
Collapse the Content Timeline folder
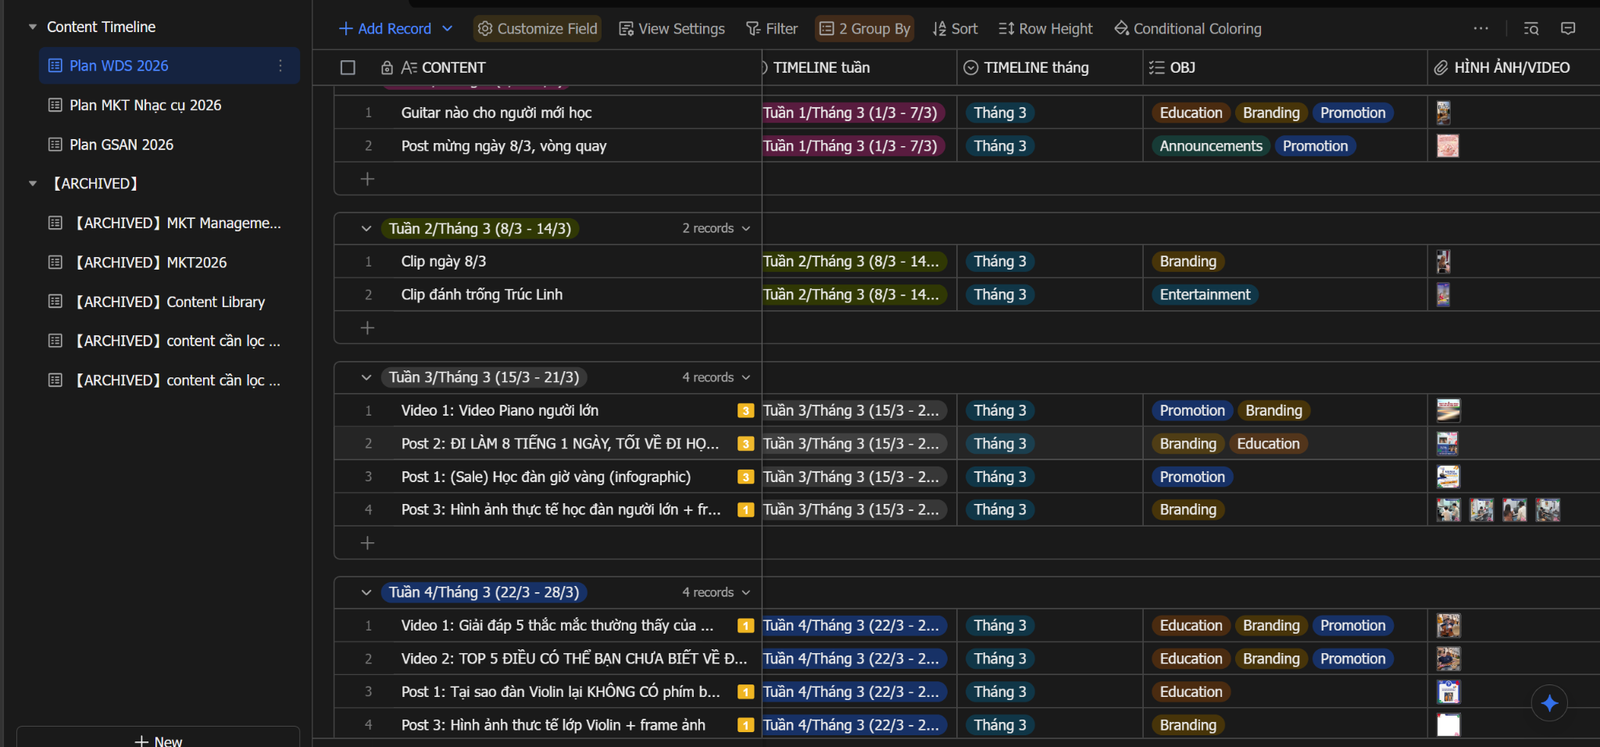32,27
